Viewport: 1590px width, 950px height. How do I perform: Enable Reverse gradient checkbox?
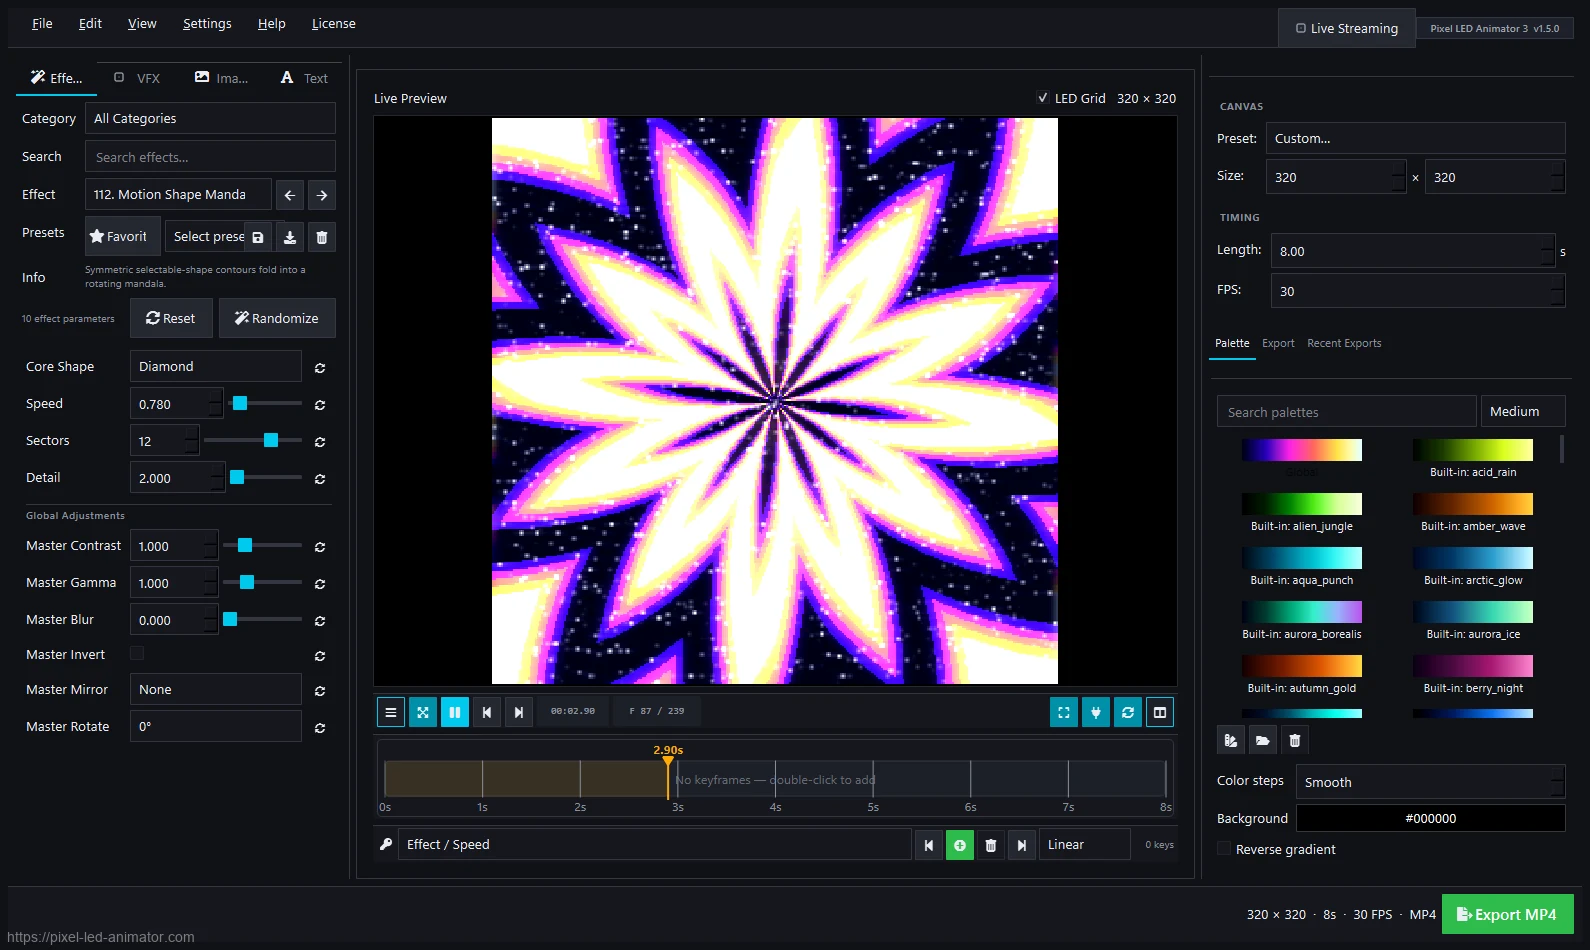[x=1224, y=849]
